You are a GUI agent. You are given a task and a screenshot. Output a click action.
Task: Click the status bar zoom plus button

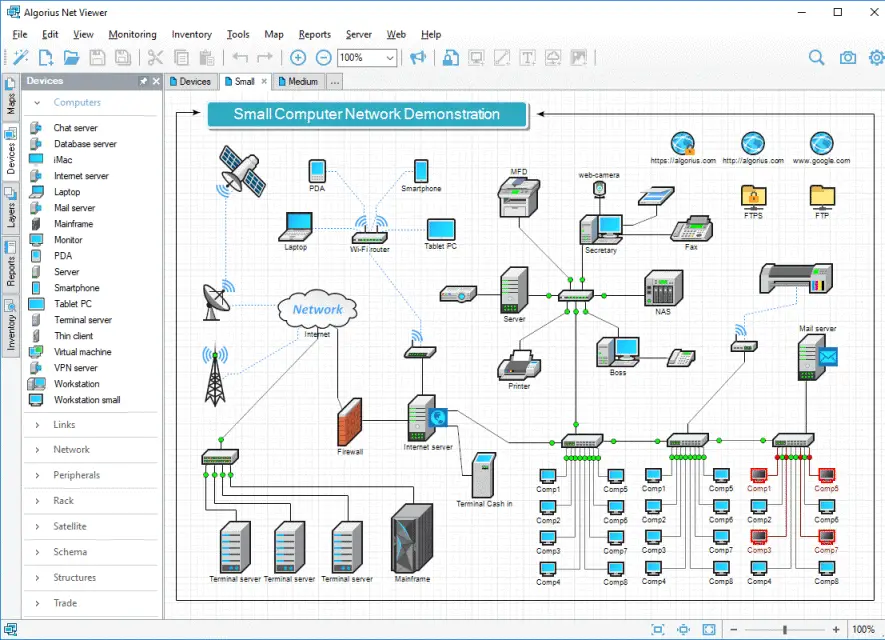[836, 629]
